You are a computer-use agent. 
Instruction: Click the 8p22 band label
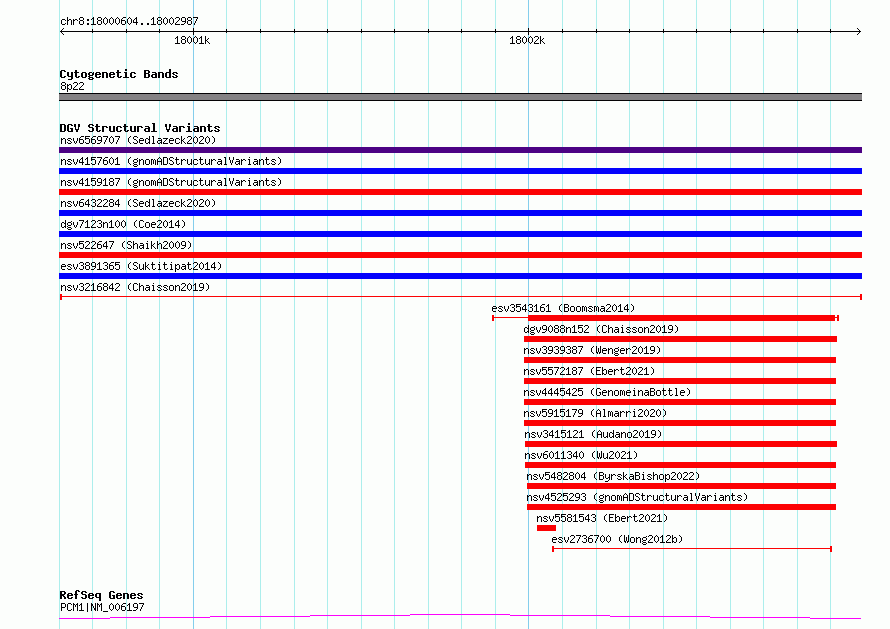(x=72, y=86)
